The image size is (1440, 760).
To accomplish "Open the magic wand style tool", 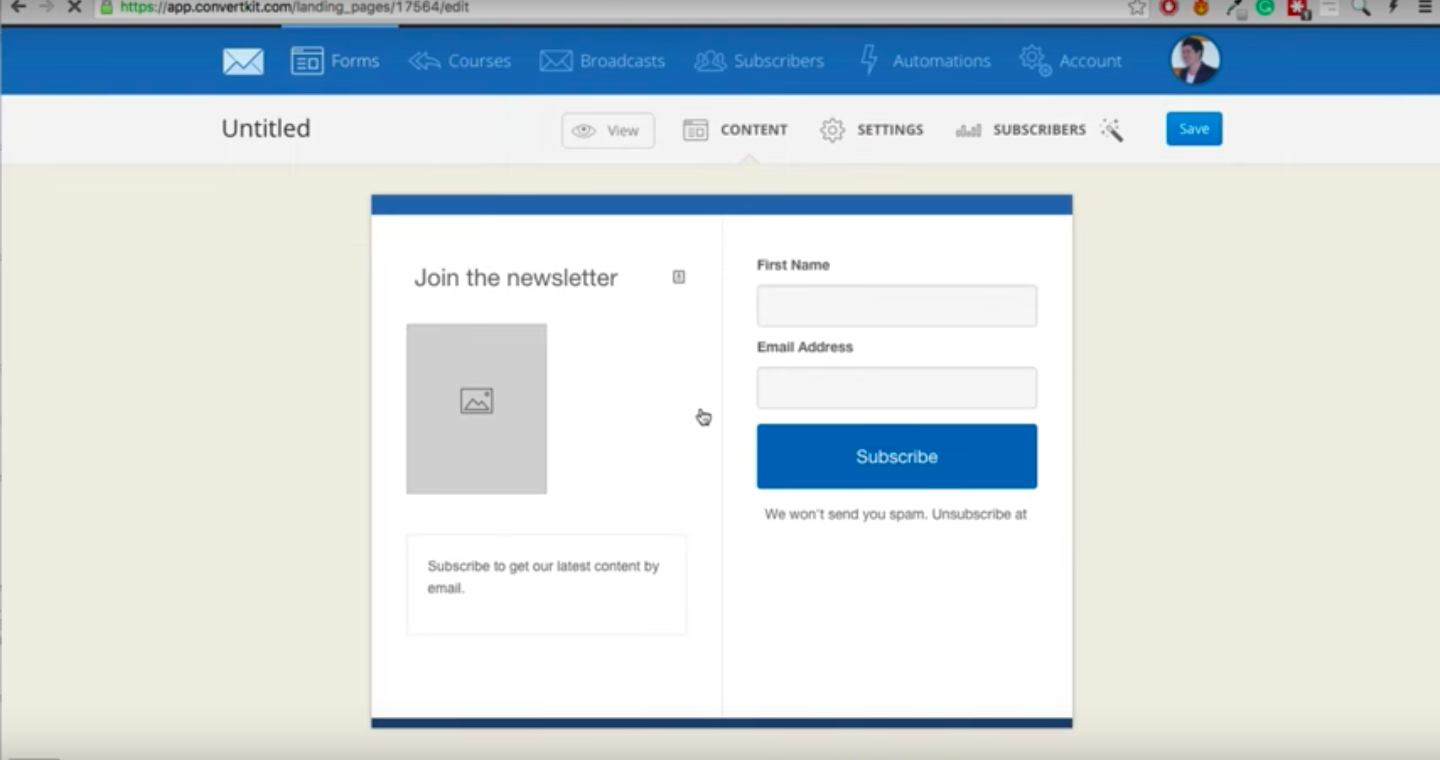I will pos(1112,130).
